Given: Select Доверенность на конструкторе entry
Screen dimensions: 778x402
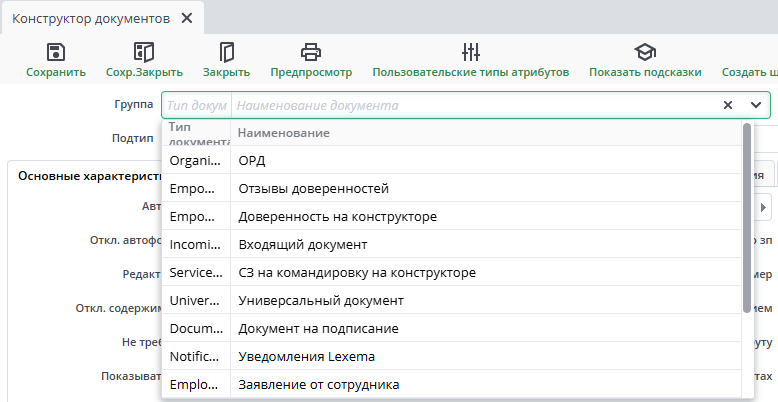Looking at the screenshot, I should tap(337, 216).
